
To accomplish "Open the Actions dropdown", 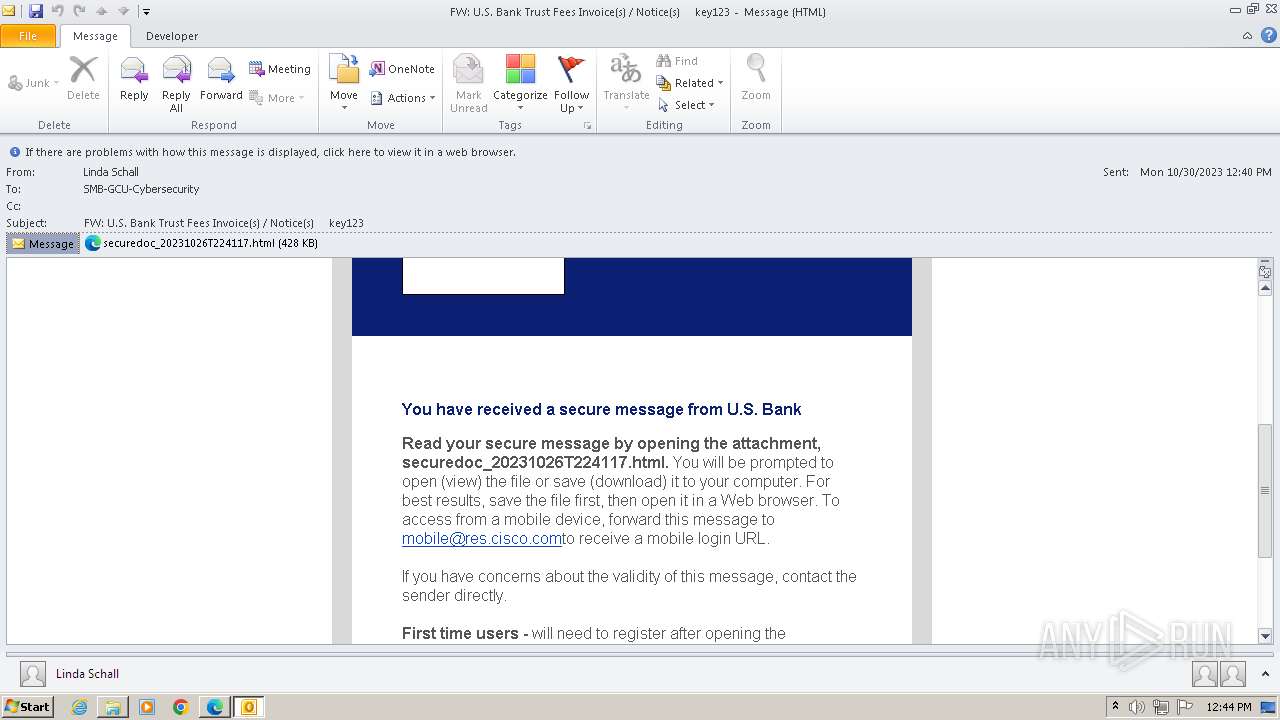I will click(402, 98).
